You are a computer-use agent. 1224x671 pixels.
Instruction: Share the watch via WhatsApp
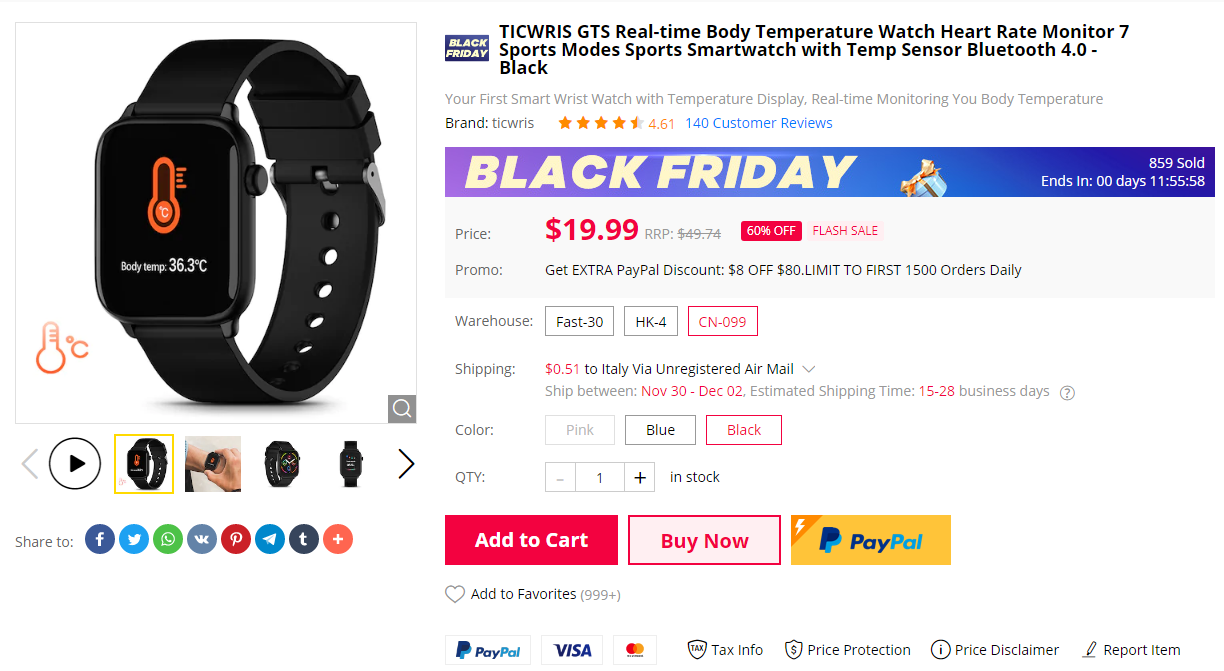point(168,539)
